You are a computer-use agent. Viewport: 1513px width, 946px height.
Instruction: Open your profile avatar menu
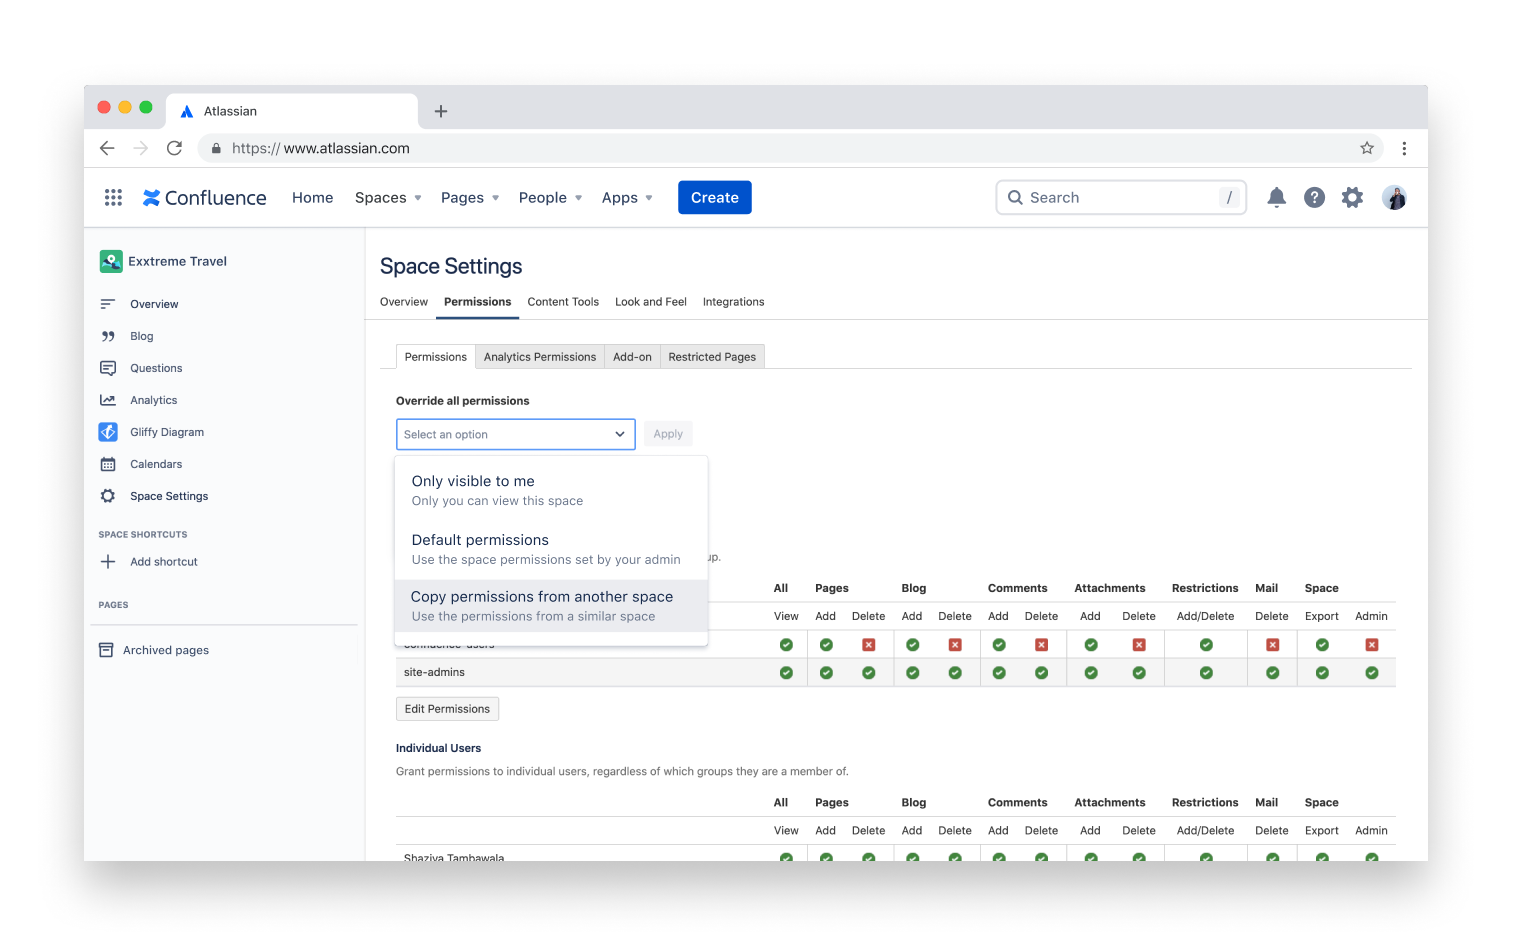[1394, 197]
